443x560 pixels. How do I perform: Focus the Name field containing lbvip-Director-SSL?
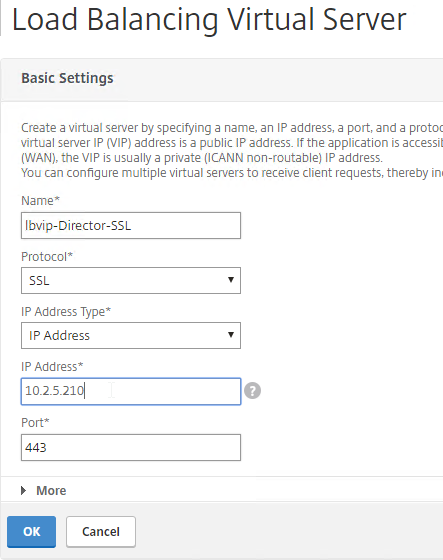point(131,225)
